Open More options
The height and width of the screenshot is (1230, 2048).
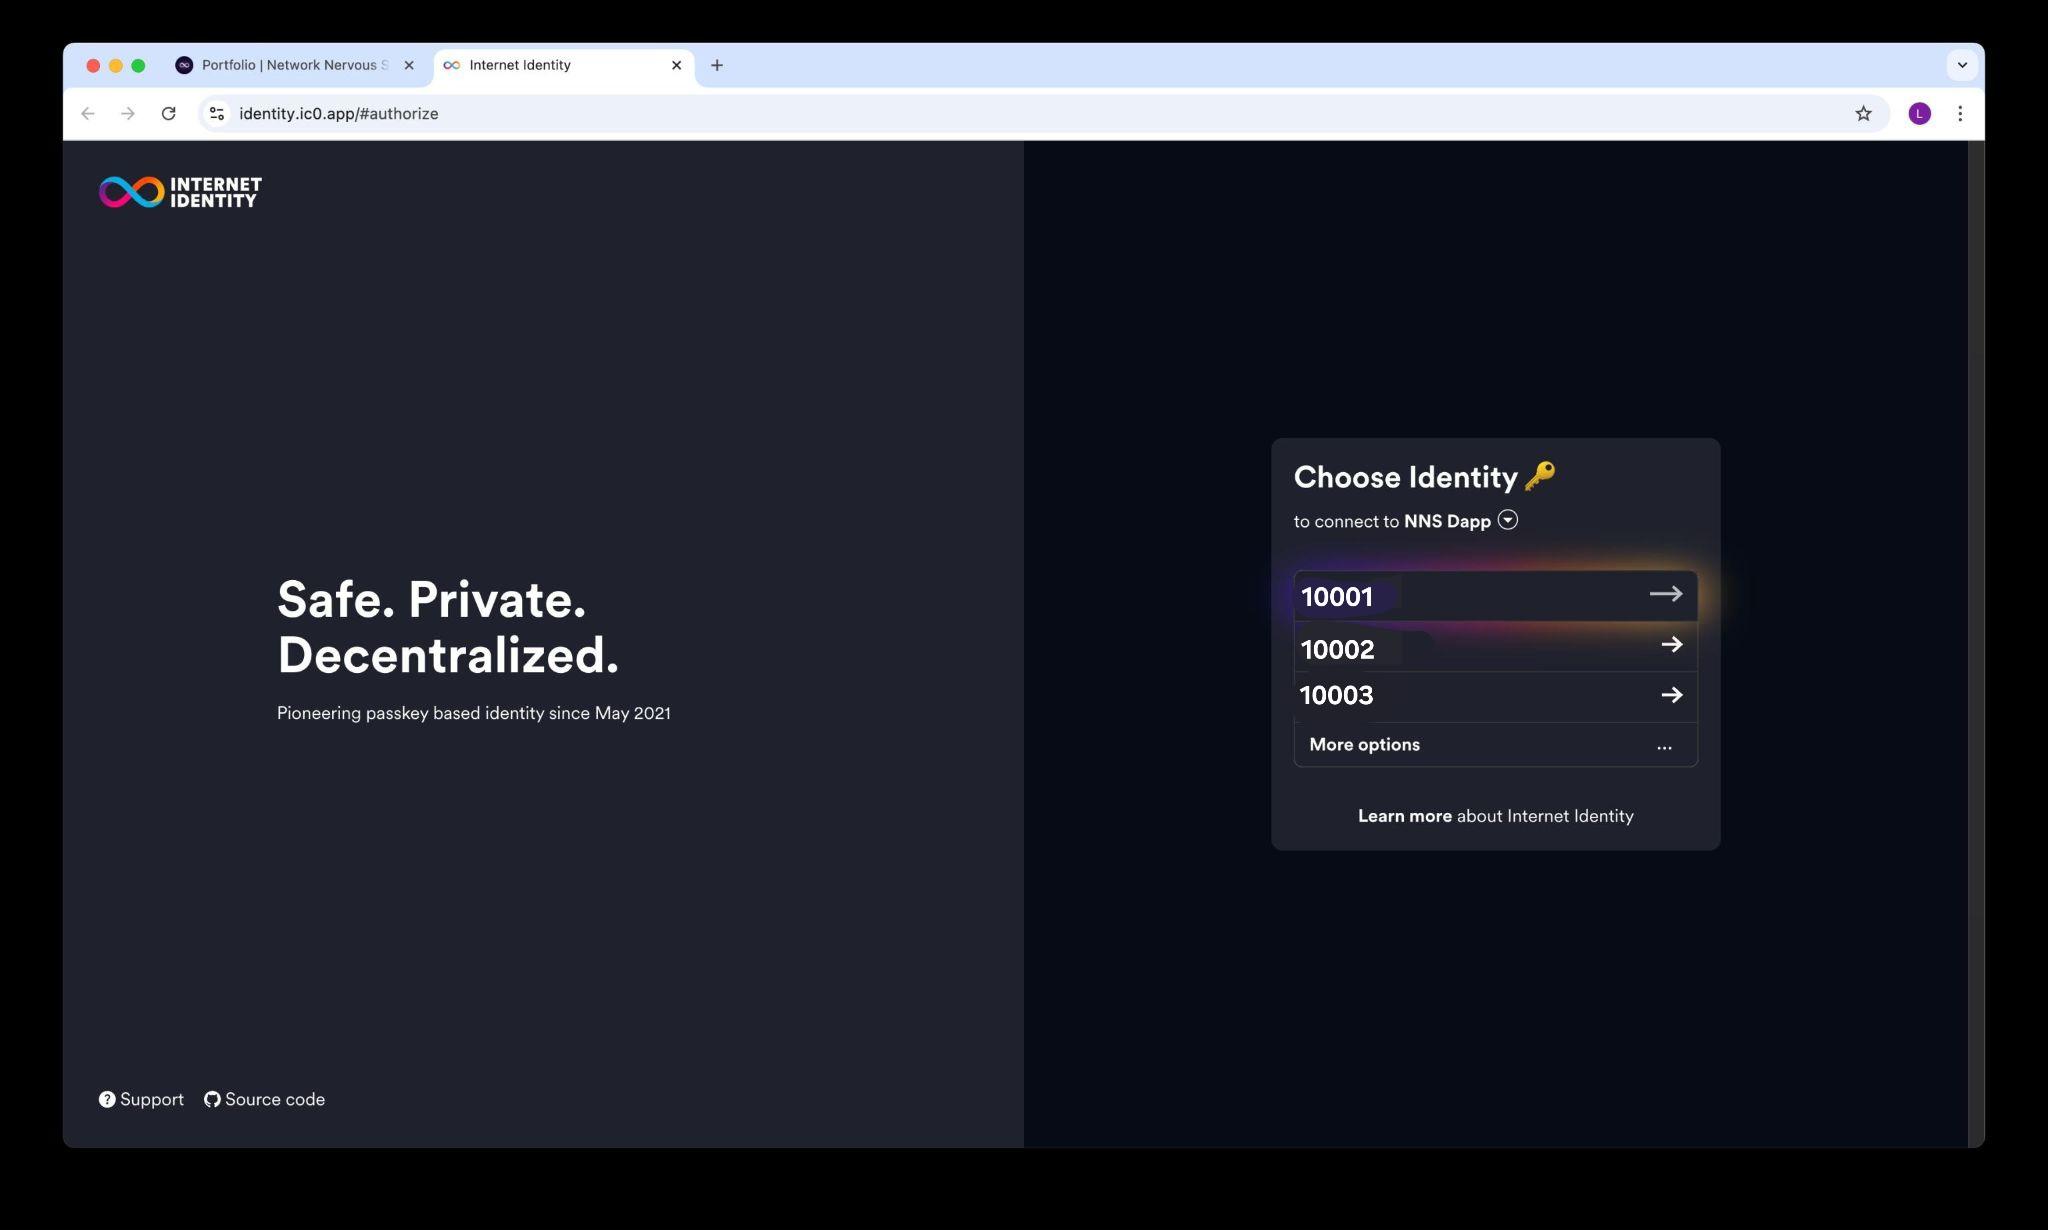[1495, 745]
